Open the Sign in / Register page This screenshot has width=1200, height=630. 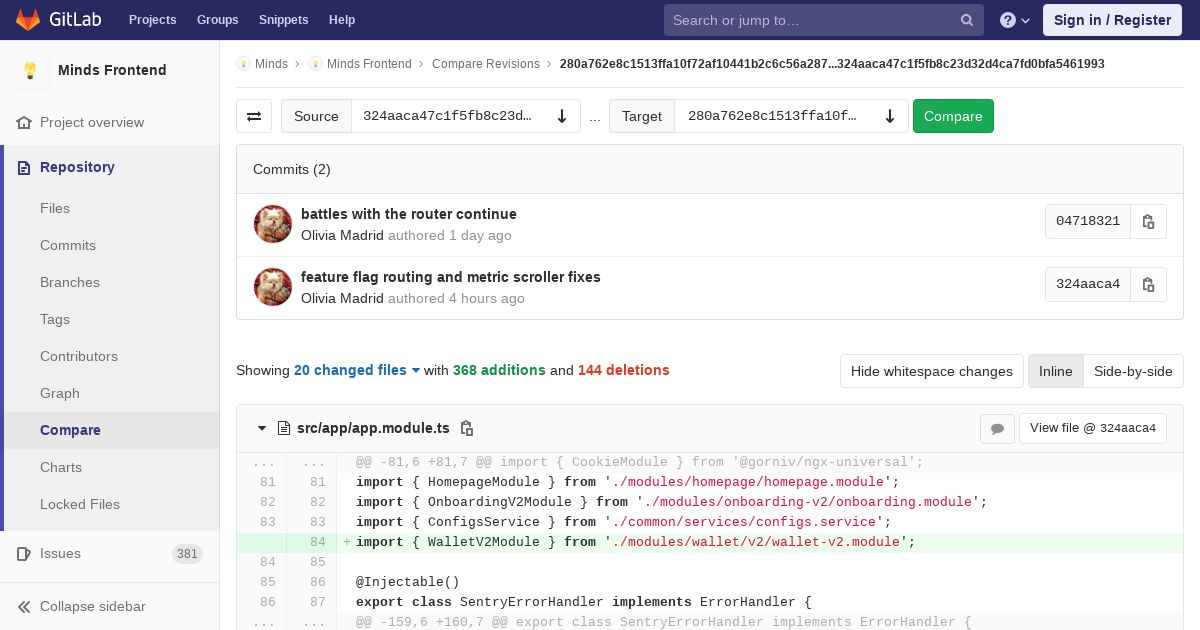[1112, 20]
